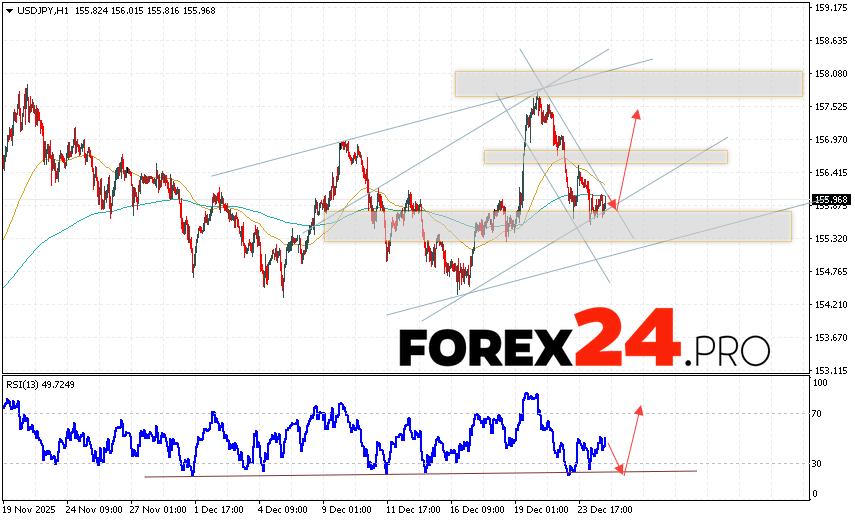Click the 1 Dec 17:00 time label

pos(221,508)
